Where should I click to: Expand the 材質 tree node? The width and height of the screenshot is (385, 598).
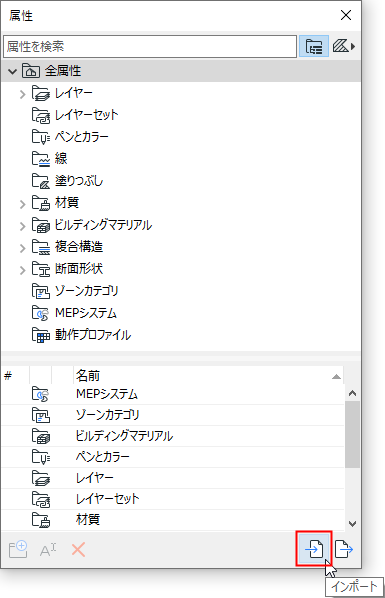point(23,204)
